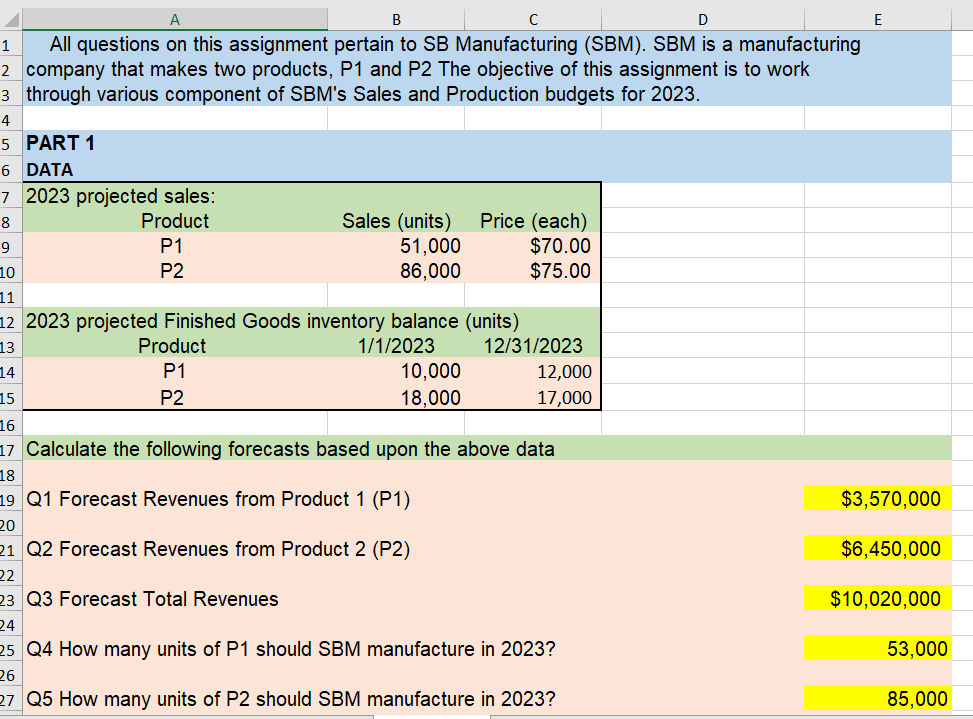973x719 pixels.
Task: Select the P2 sales units 86,000 cell
Action: [x=396, y=271]
